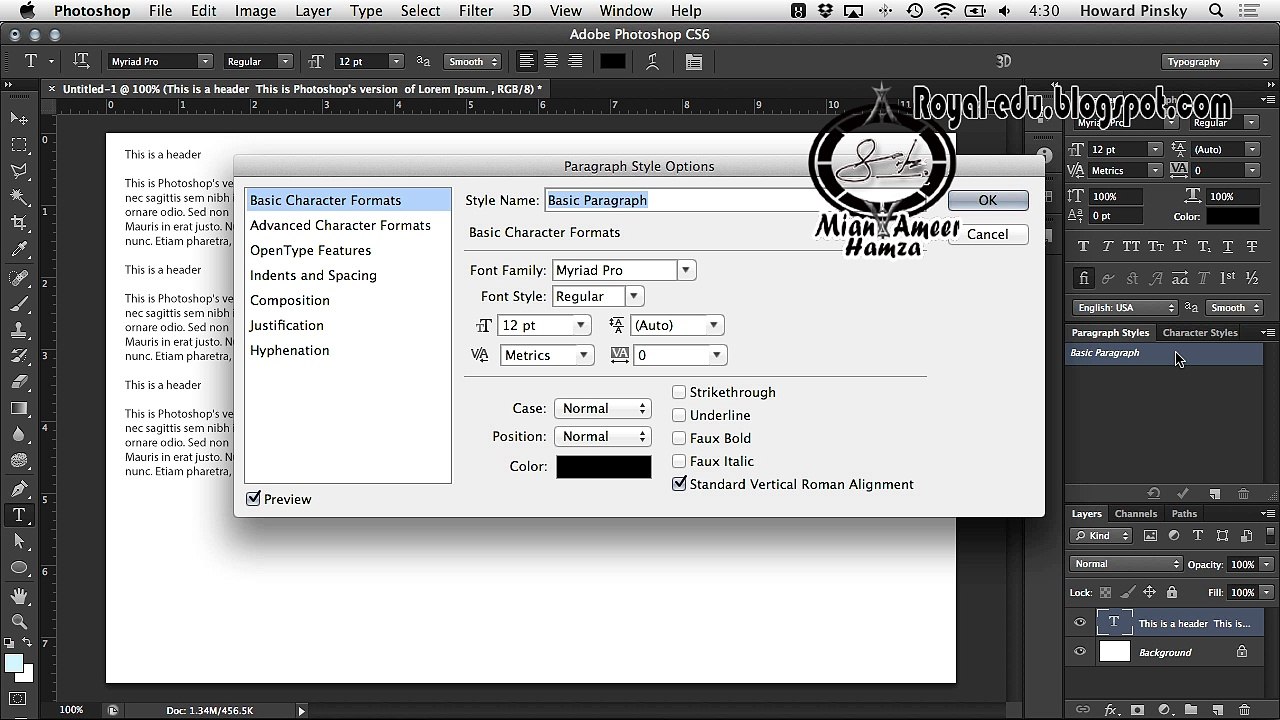Select the Horizontal Type tool in toolbox
Image resolution: width=1280 pixels, height=720 pixels.
tap(19, 515)
